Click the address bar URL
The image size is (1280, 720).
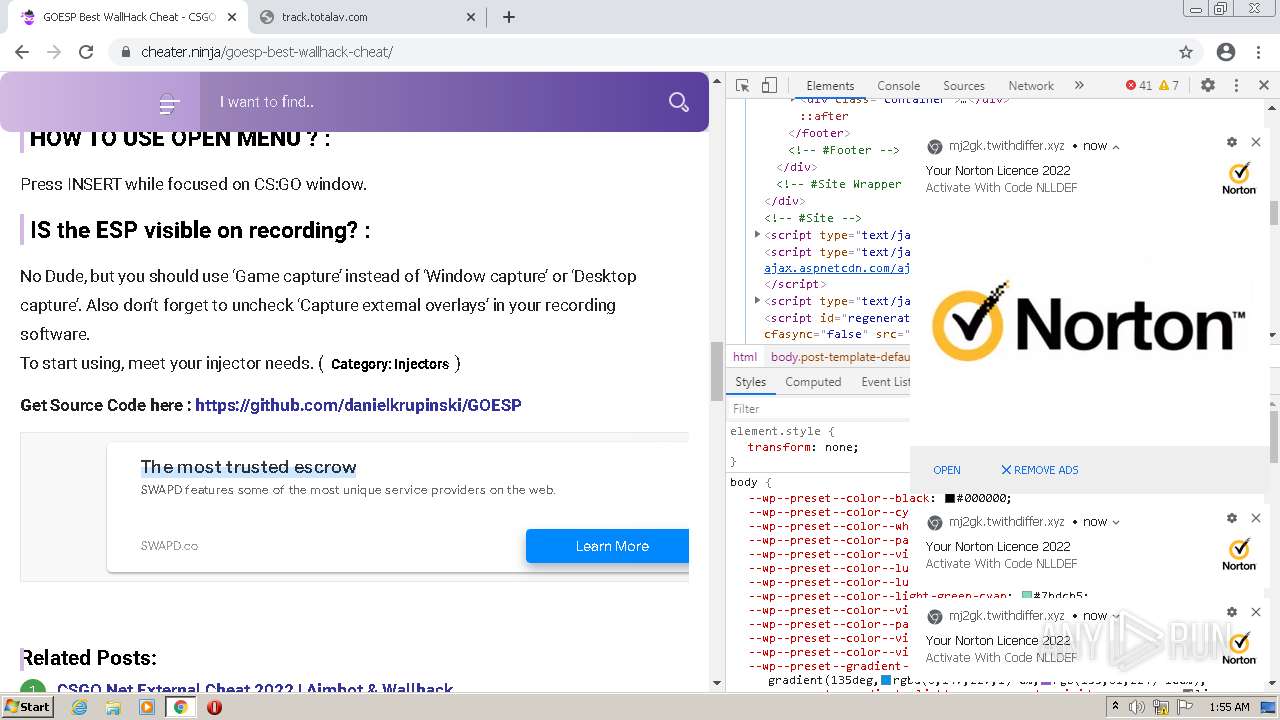pyautogui.click(x=267, y=52)
